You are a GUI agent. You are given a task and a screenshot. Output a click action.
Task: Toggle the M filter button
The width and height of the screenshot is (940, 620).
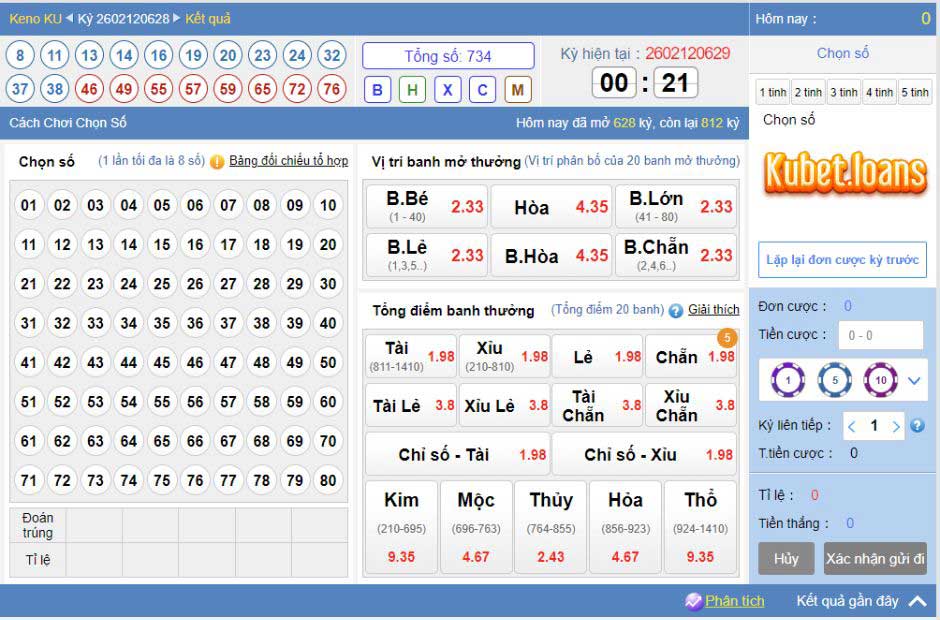(517, 90)
